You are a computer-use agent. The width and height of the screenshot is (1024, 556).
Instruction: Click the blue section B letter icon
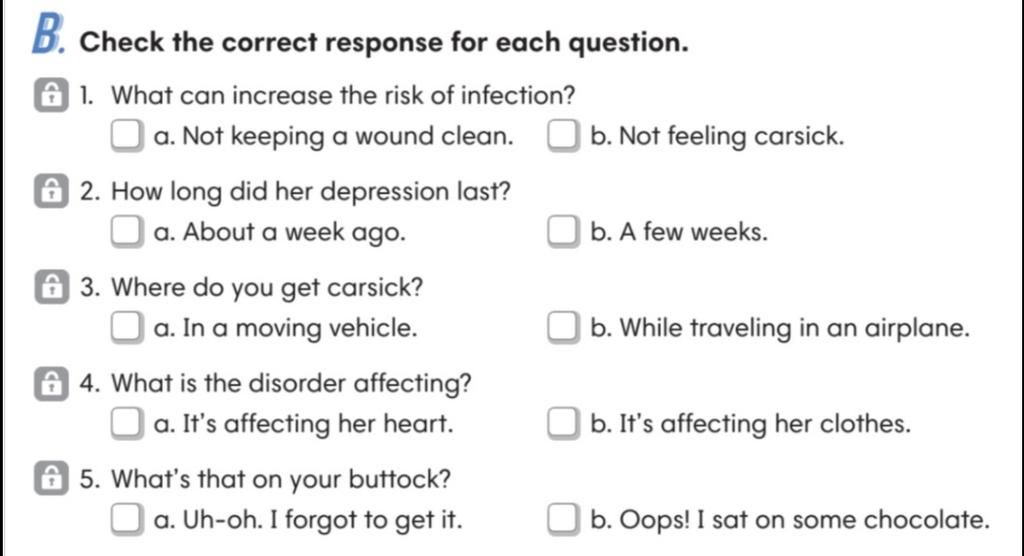(x=48, y=34)
